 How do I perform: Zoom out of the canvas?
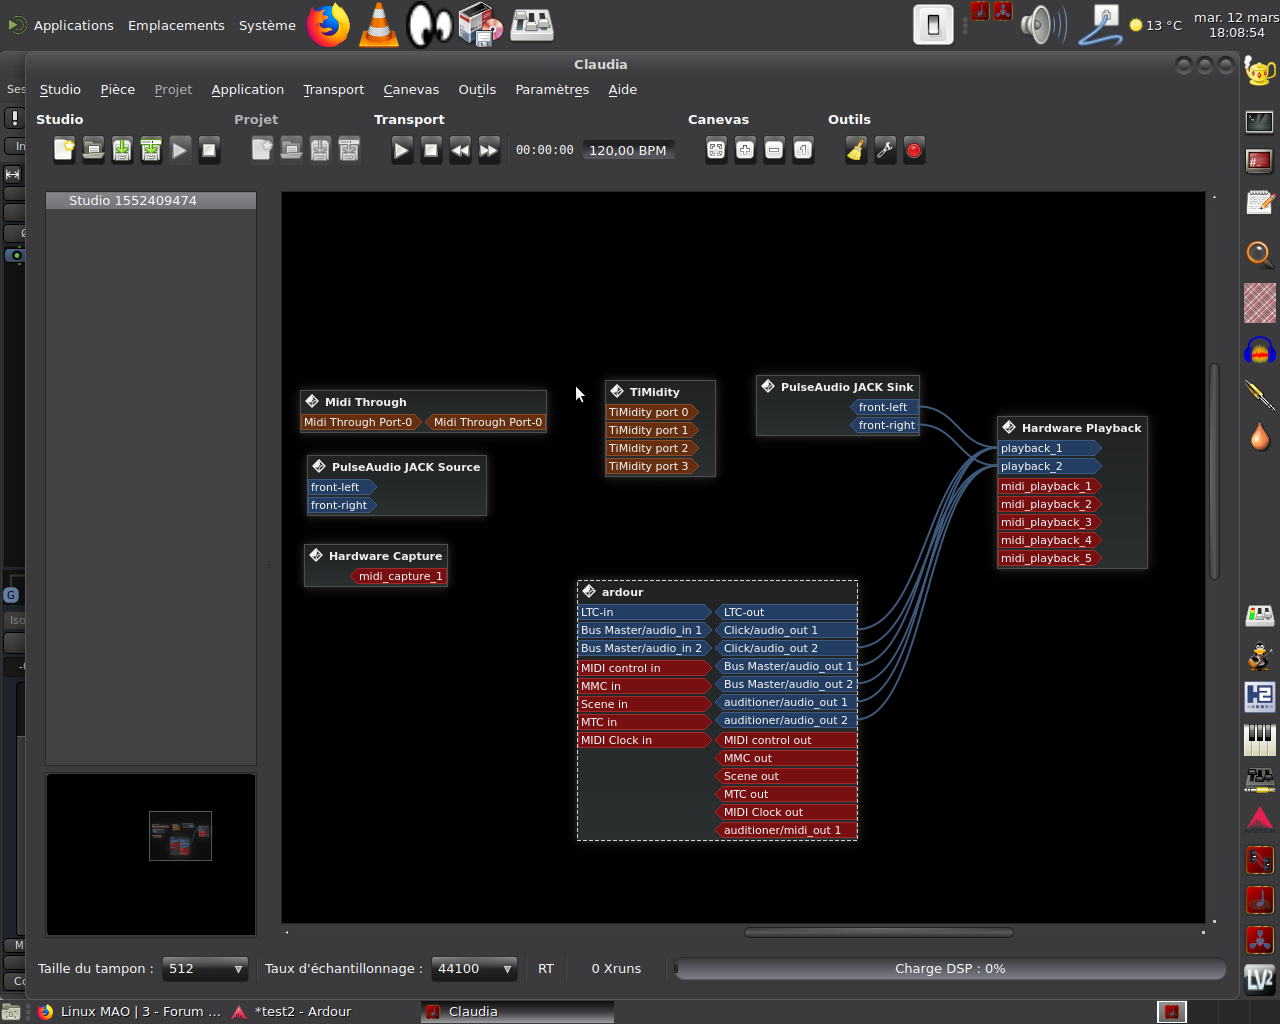pos(774,150)
